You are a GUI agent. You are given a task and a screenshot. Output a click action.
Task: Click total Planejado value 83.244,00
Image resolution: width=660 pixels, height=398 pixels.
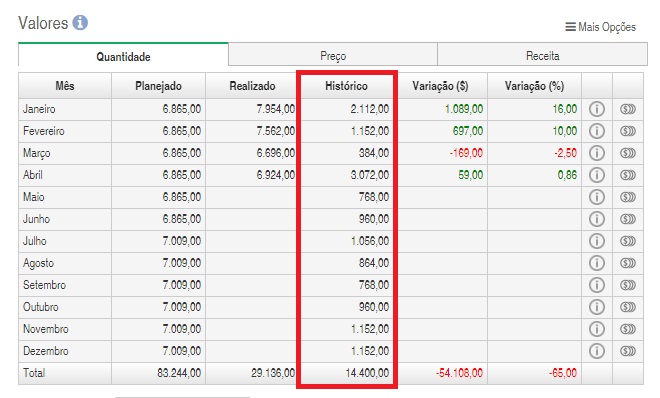(179, 373)
